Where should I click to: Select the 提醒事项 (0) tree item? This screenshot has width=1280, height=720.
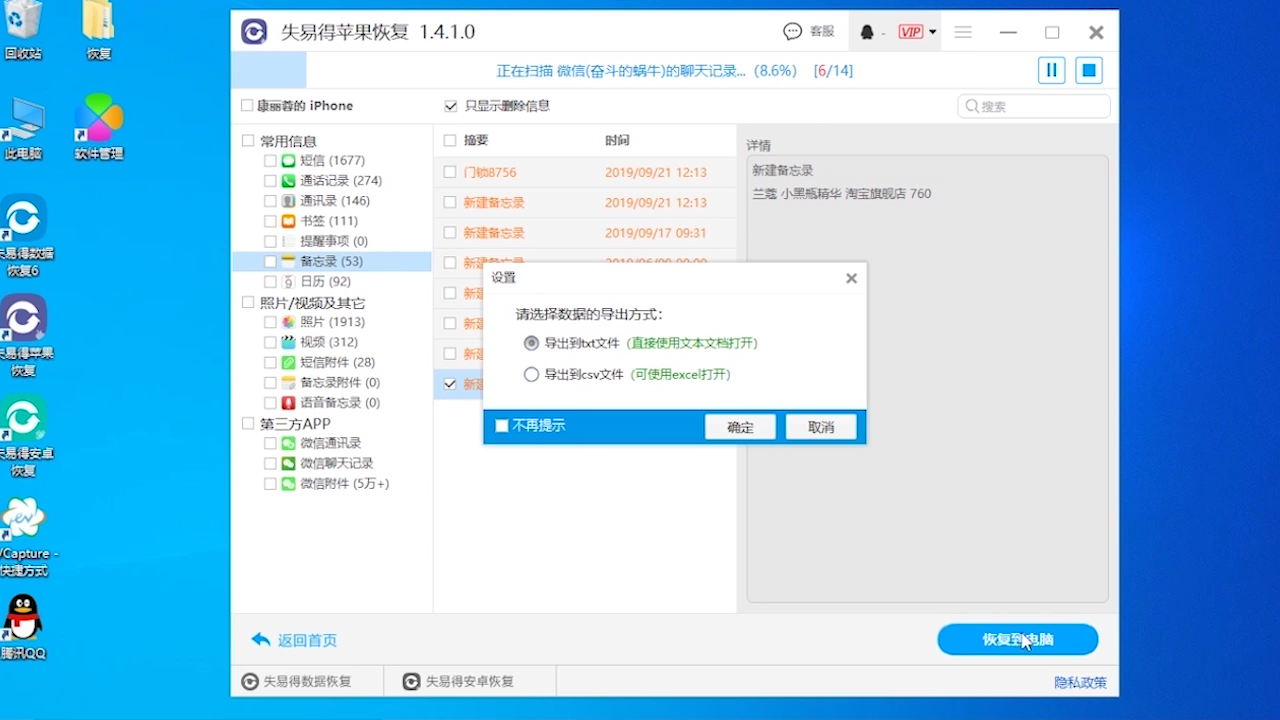pos(334,241)
